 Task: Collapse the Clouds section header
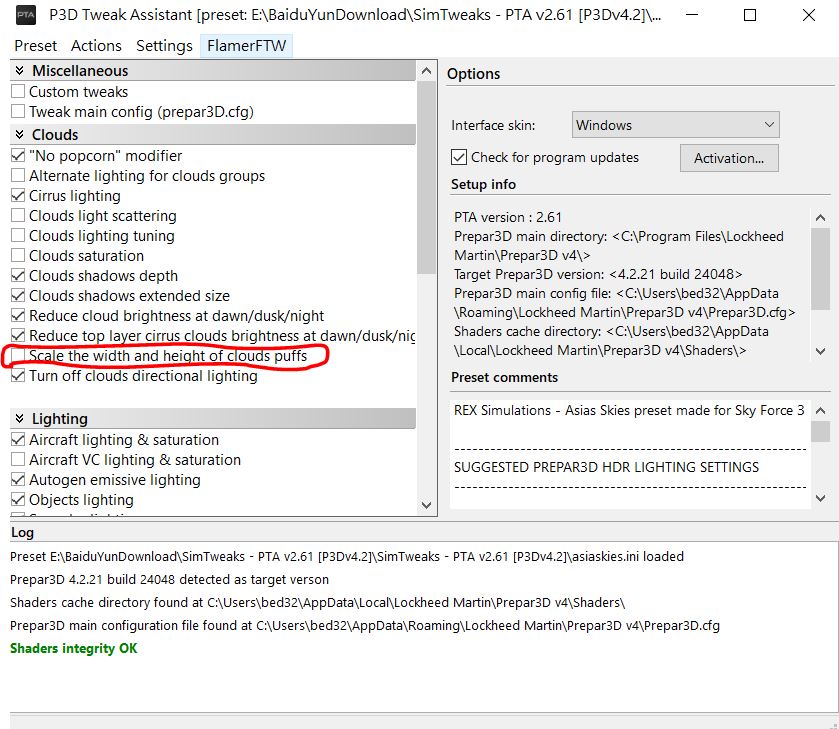(x=19, y=135)
